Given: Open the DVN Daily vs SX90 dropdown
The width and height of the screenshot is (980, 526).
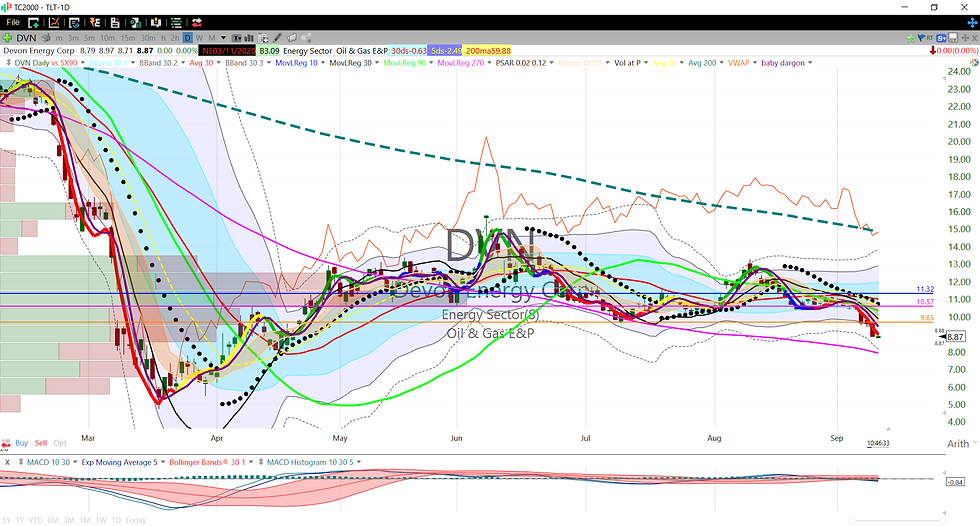Looking at the screenshot, I should (x=82, y=63).
